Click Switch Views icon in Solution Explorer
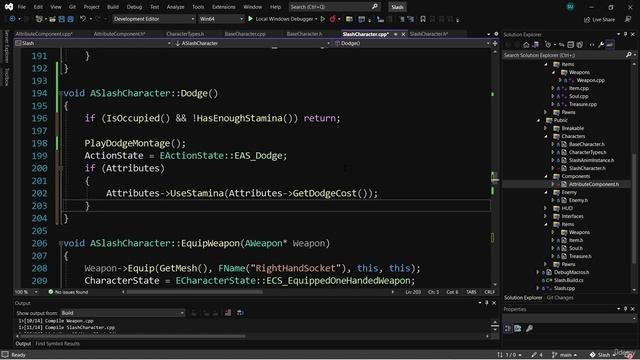This screenshot has width=640, height=360. [535, 45]
